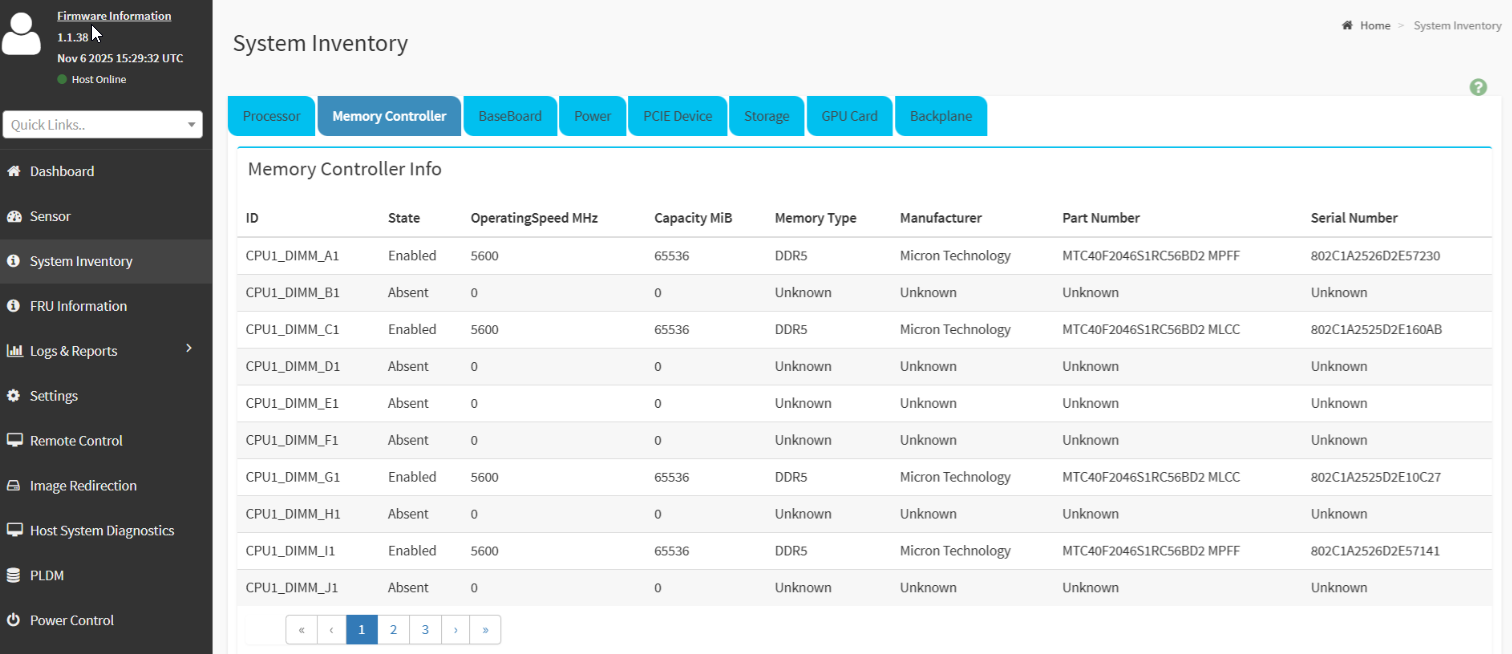Click the PLDM database icon
The image size is (1512, 654).
pos(14,576)
